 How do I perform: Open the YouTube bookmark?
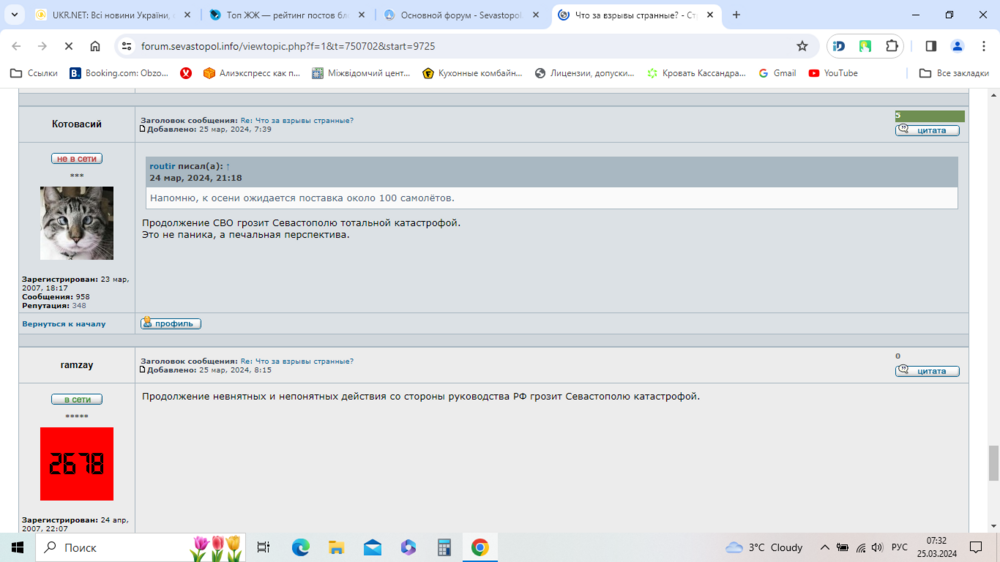[833, 73]
